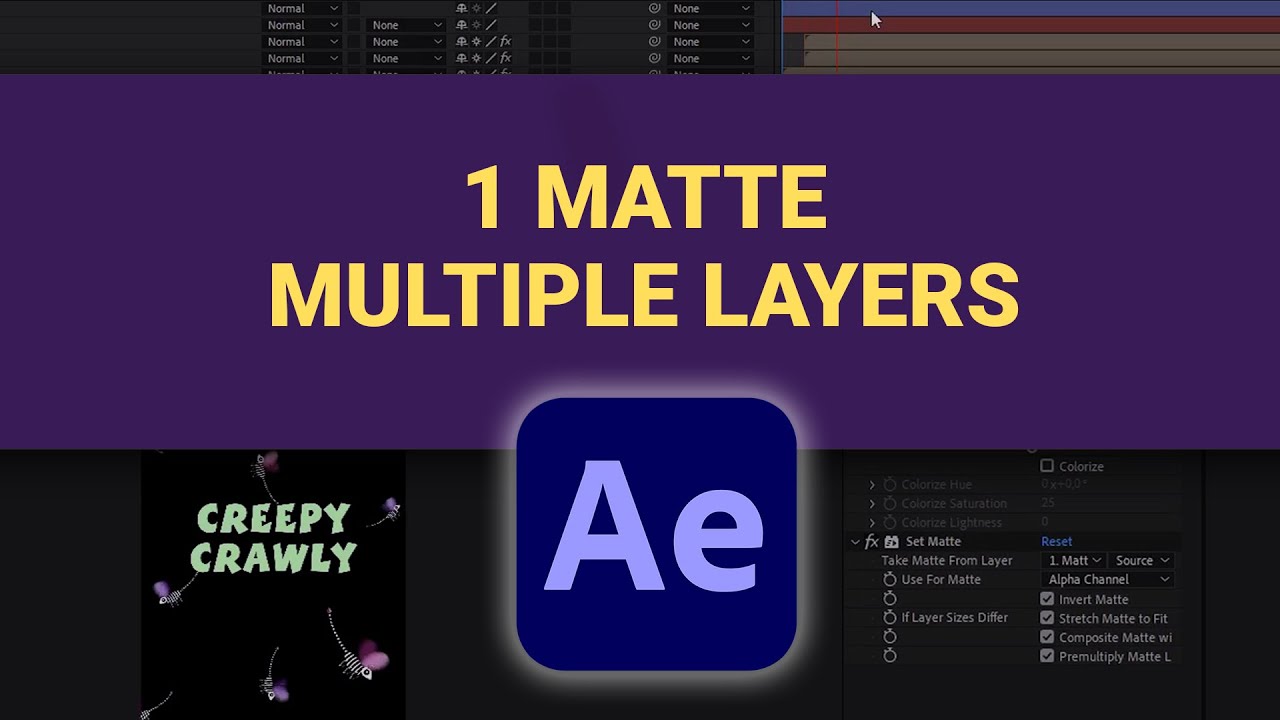This screenshot has width=1280, height=720.
Task: Uncheck the Premultiply Matte Layer checkbox
Action: 1047,656
